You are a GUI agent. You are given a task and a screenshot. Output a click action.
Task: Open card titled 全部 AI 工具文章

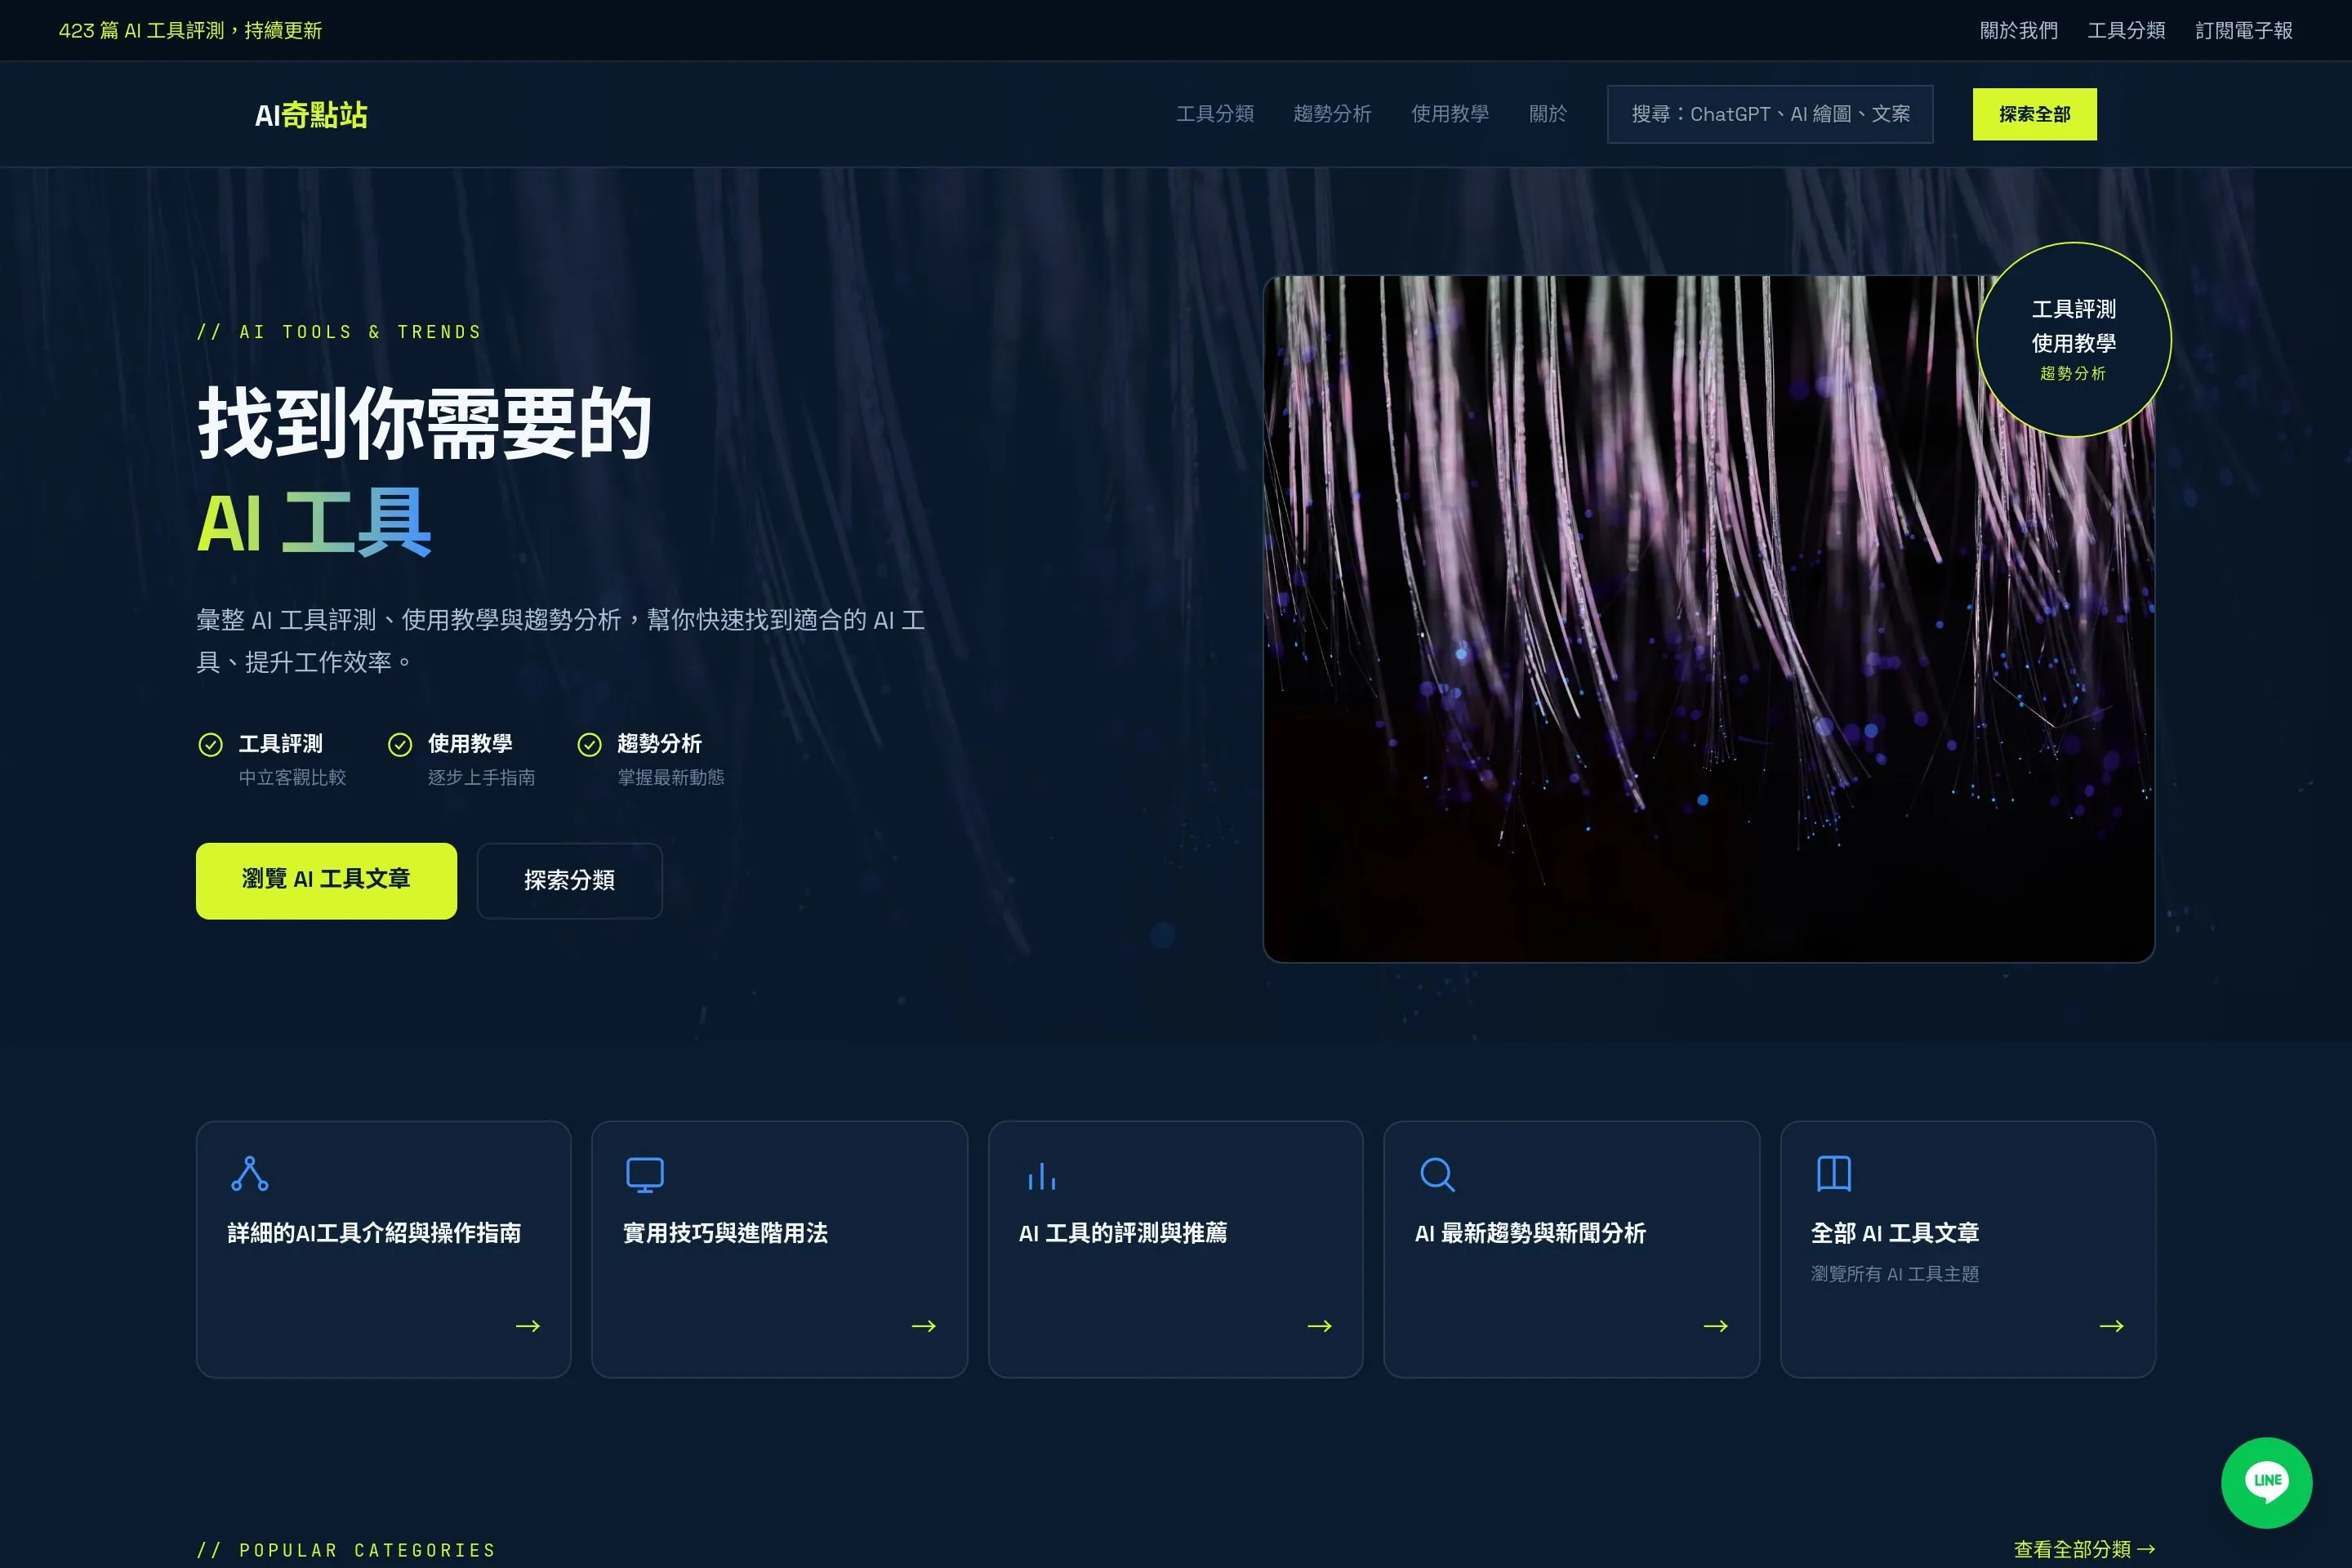pos(1967,1249)
